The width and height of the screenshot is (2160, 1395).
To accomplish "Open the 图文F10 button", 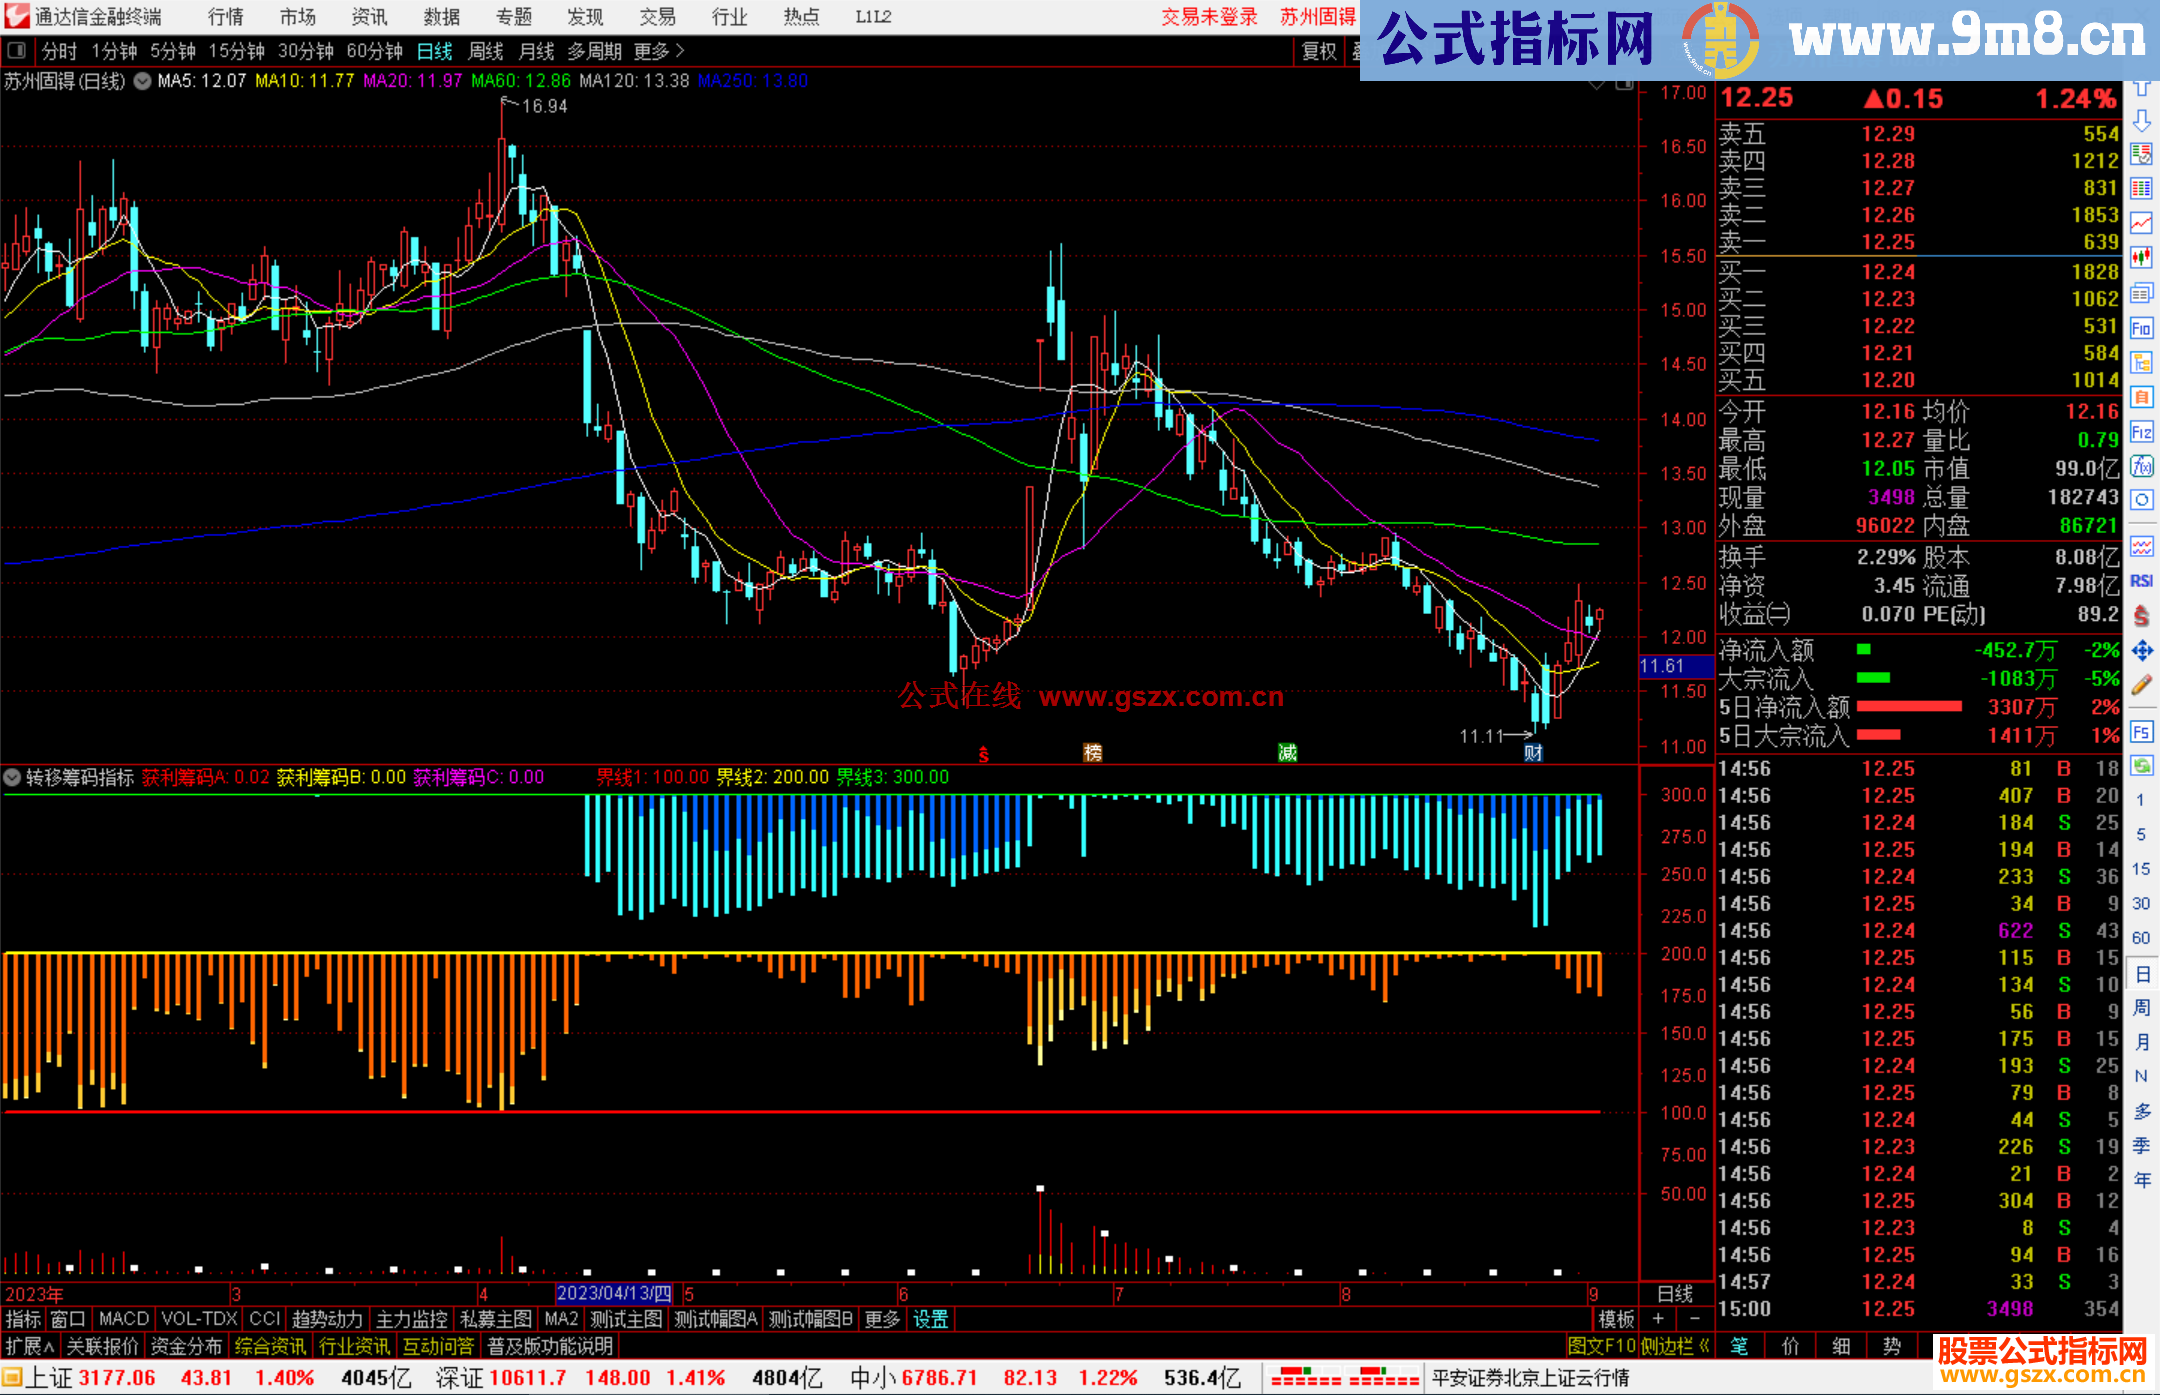I will point(1602,1346).
